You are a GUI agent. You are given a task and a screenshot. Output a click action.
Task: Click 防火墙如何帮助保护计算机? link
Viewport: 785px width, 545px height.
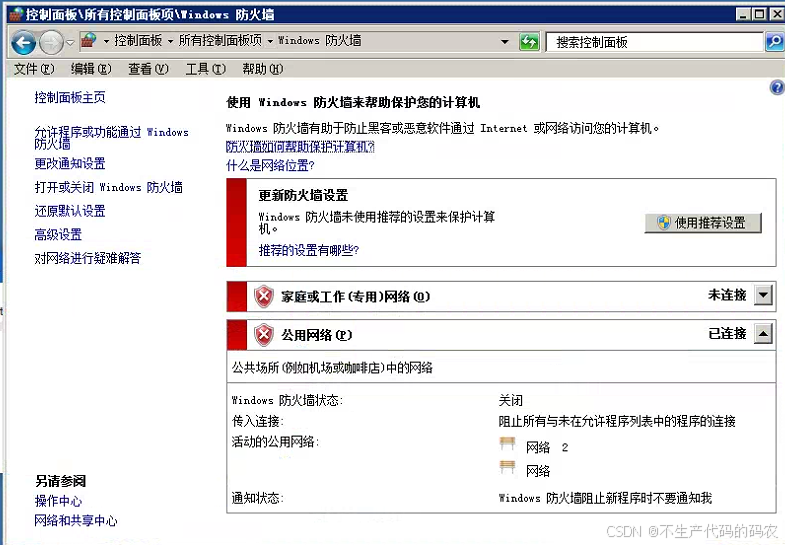[x=300, y=147]
